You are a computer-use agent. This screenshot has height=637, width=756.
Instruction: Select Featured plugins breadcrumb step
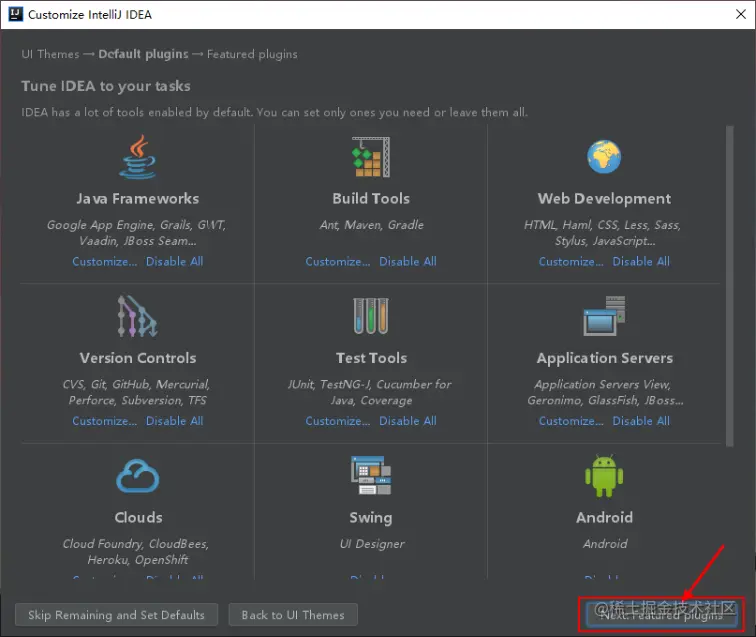(252, 54)
